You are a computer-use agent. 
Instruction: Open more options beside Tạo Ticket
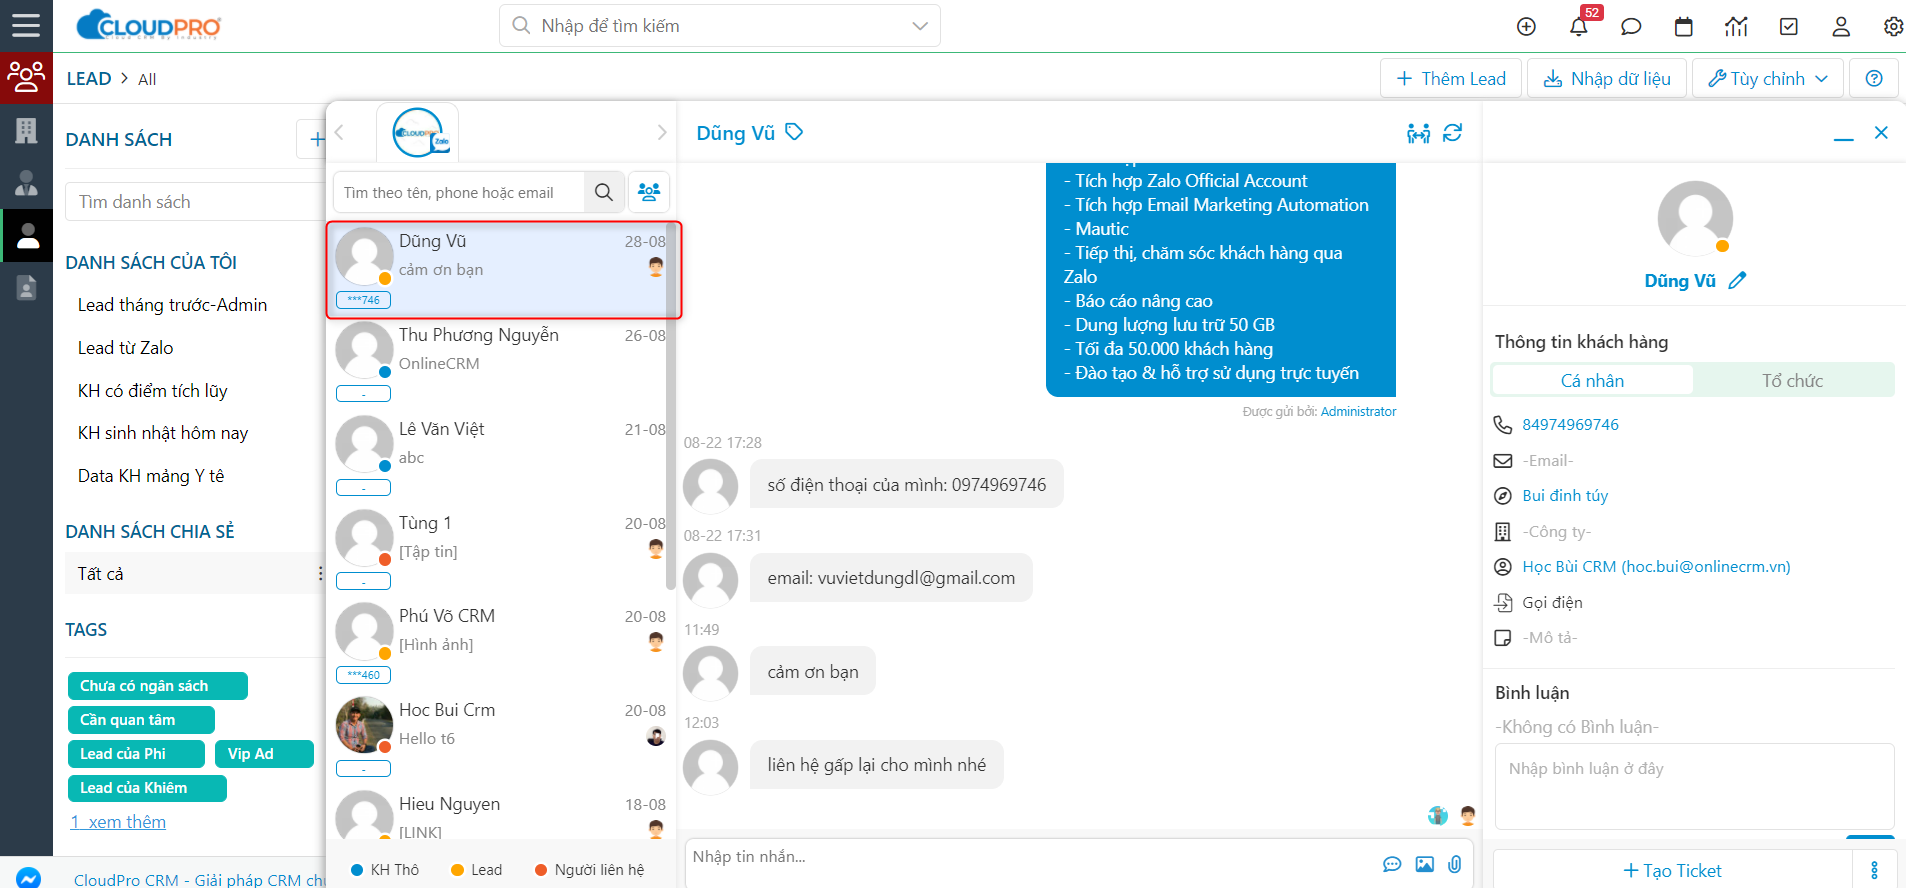[1874, 870]
